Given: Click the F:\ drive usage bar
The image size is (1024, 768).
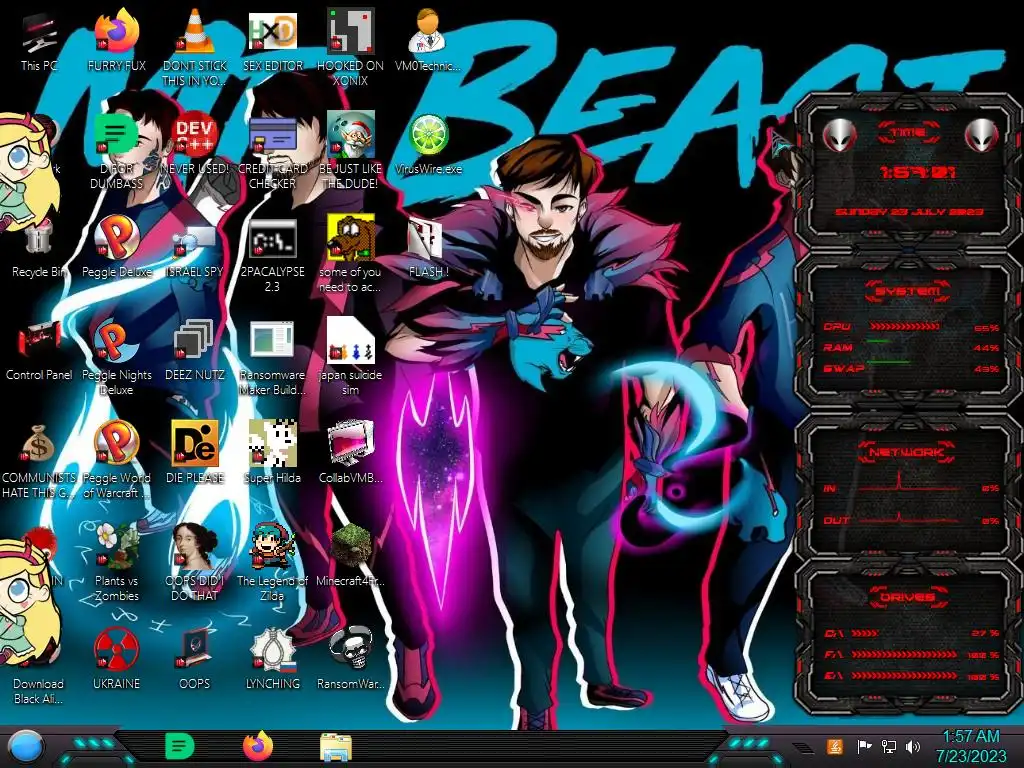Looking at the screenshot, I should click(x=904, y=654).
